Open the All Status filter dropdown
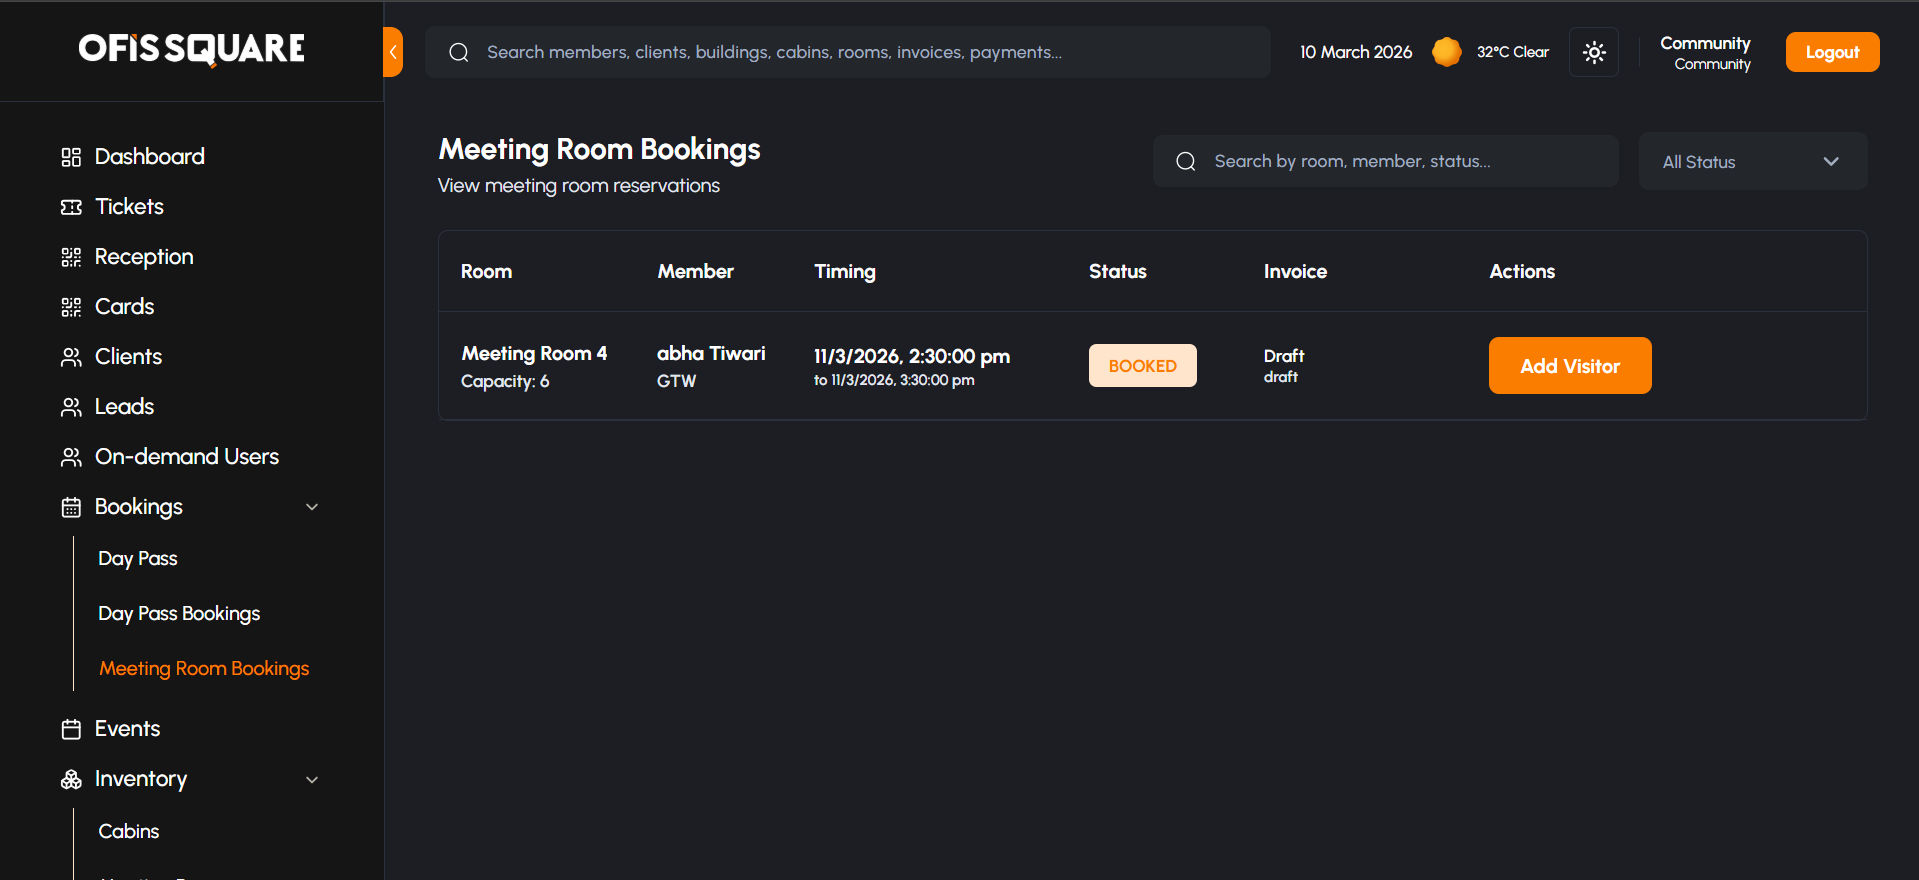 point(1752,162)
